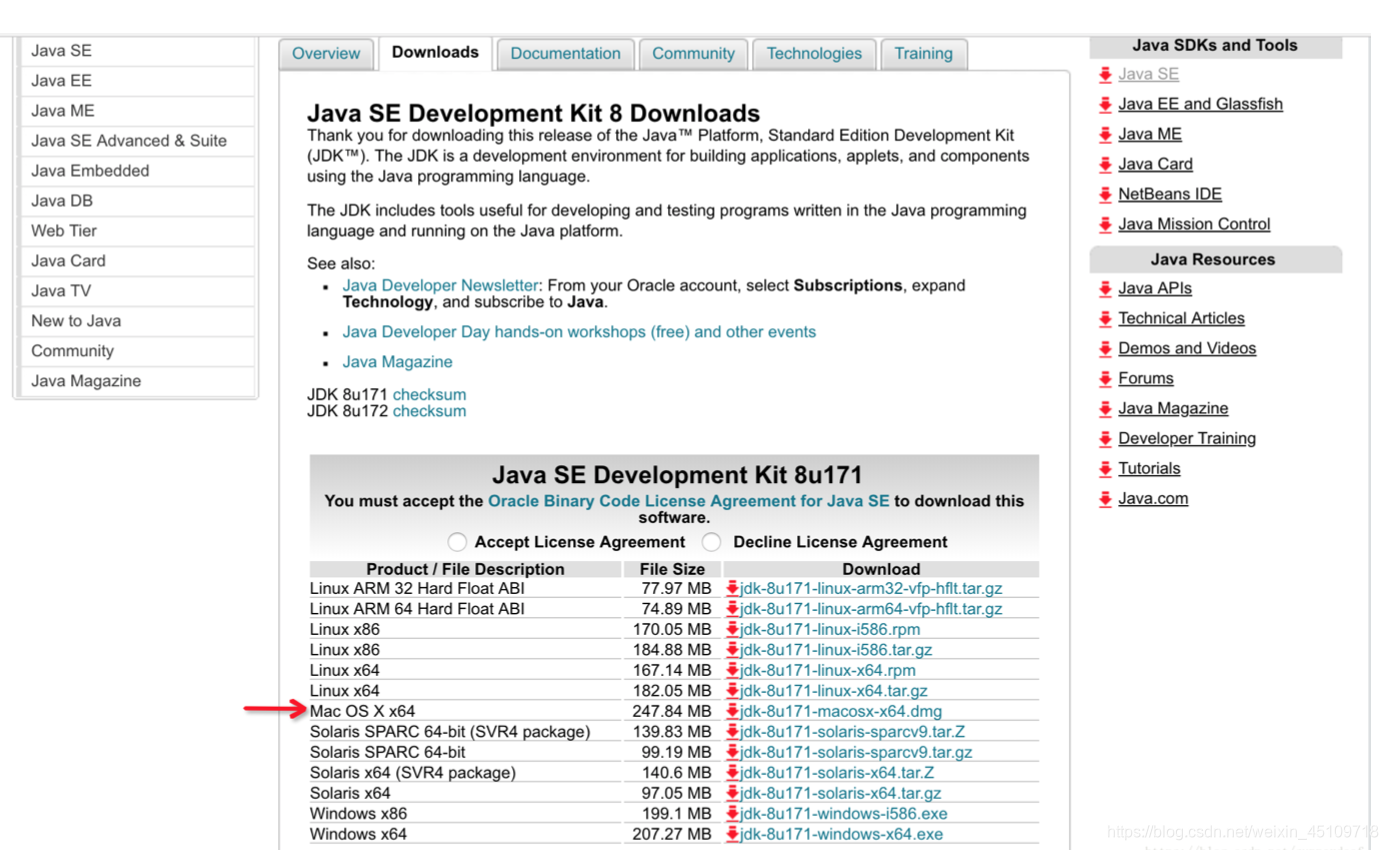
Task: Open the Java Magazine link under See also
Action: coord(397,362)
